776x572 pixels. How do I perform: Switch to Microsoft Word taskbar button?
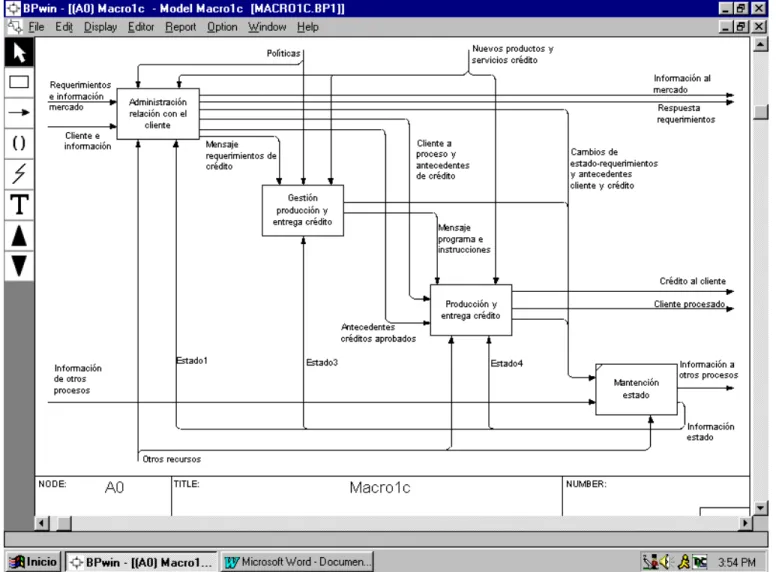point(297,562)
